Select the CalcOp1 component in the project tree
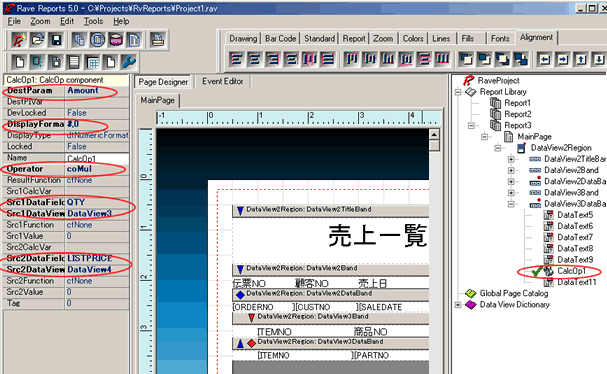 click(571, 271)
